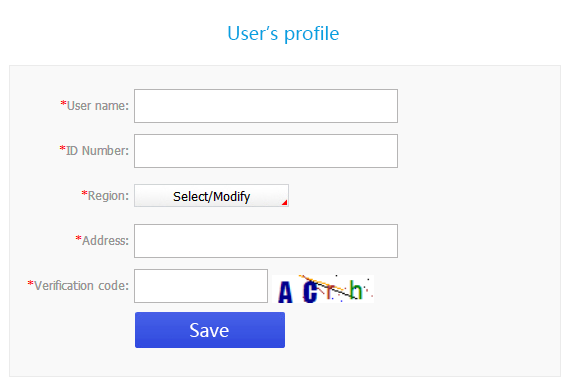The width and height of the screenshot is (567, 386).
Task: Click the "Address:" field label
Action: click(x=105, y=241)
